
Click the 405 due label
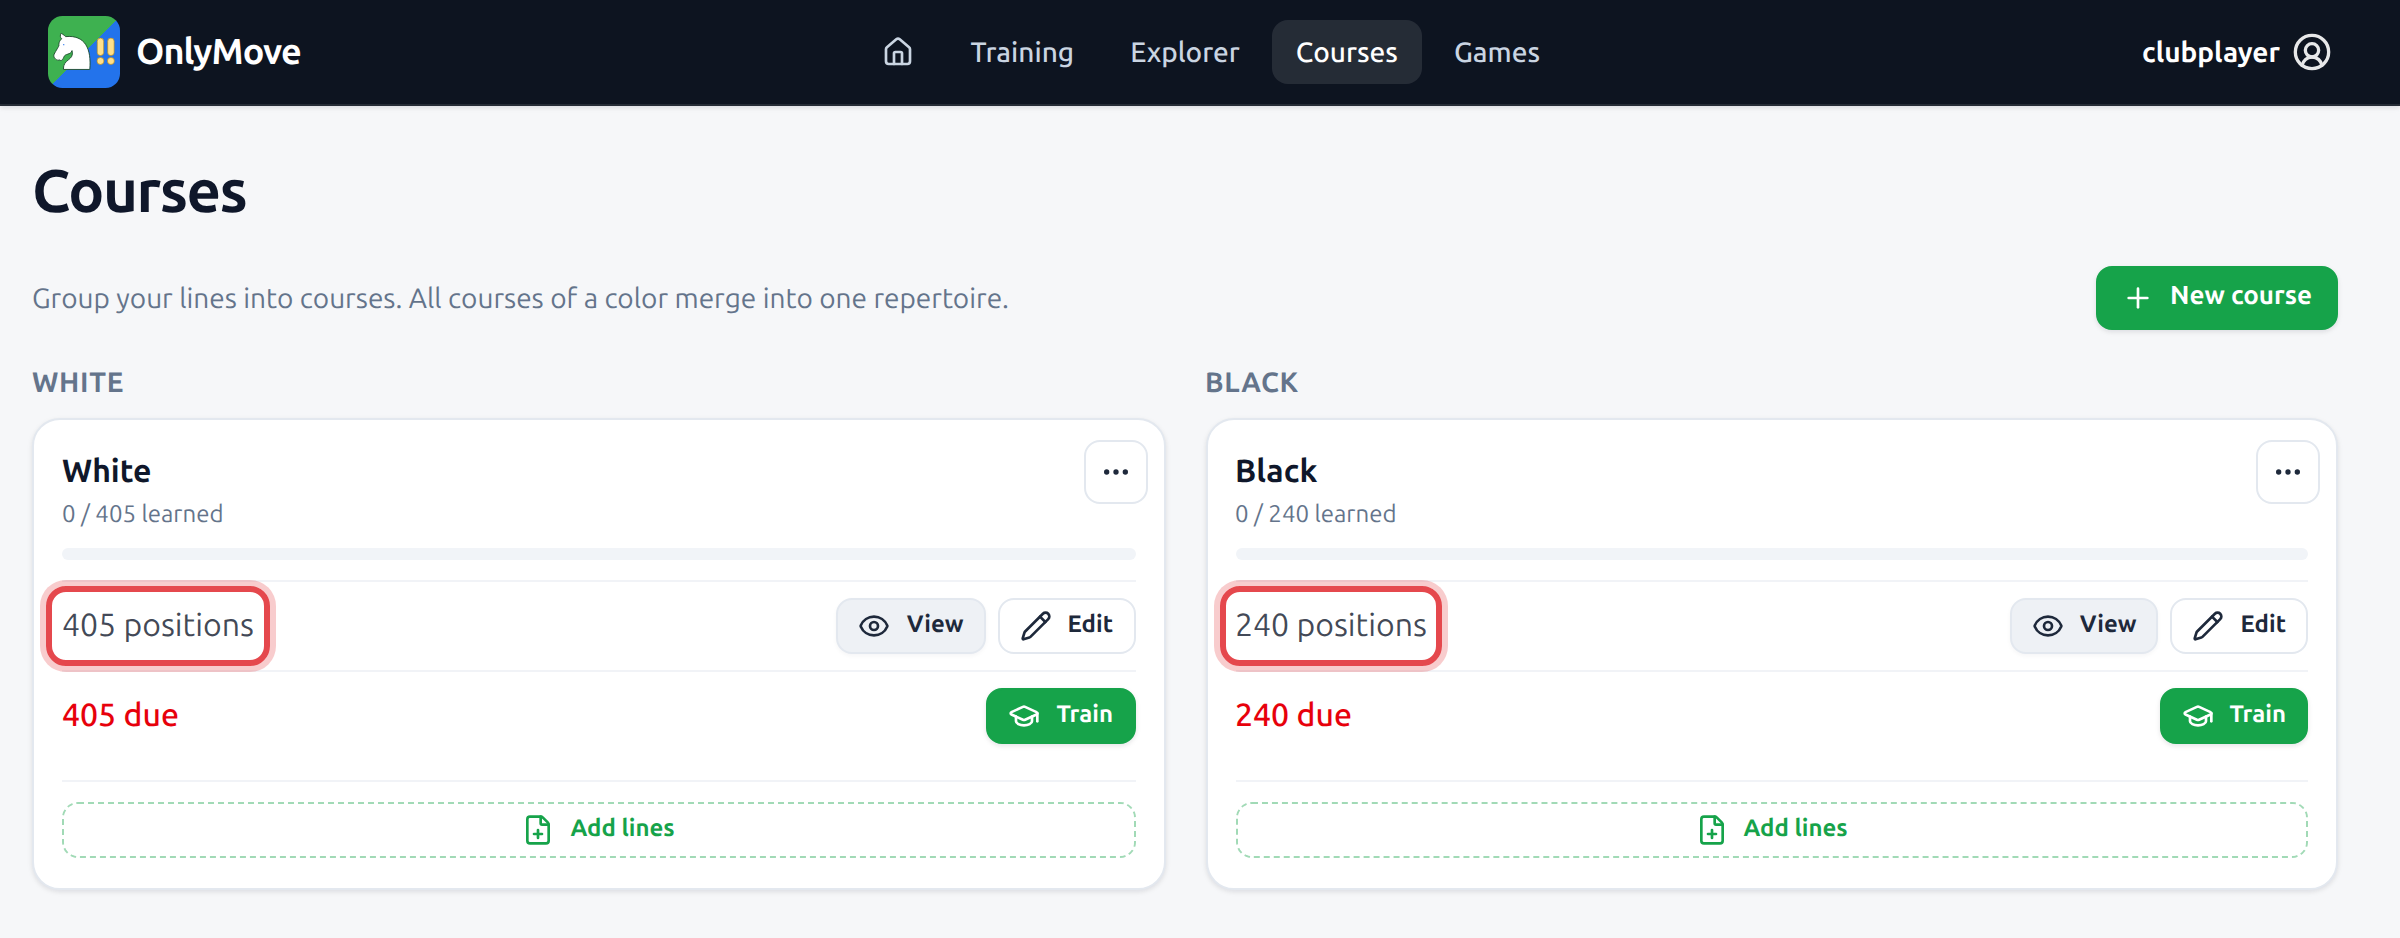120,715
